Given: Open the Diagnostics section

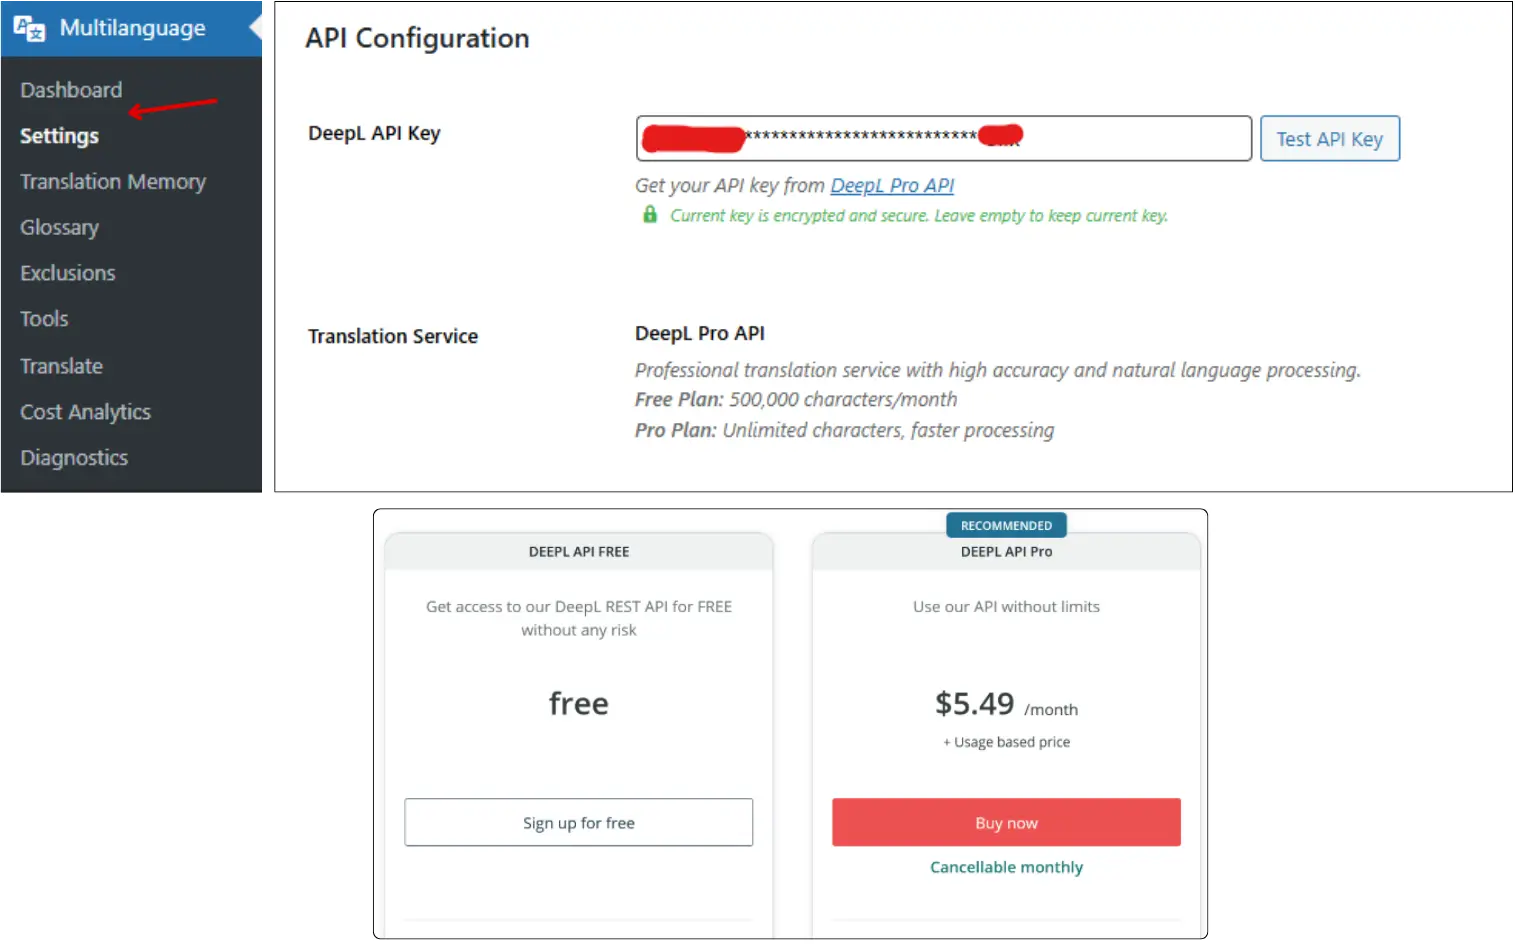Looking at the screenshot, I should pos(73,457).
